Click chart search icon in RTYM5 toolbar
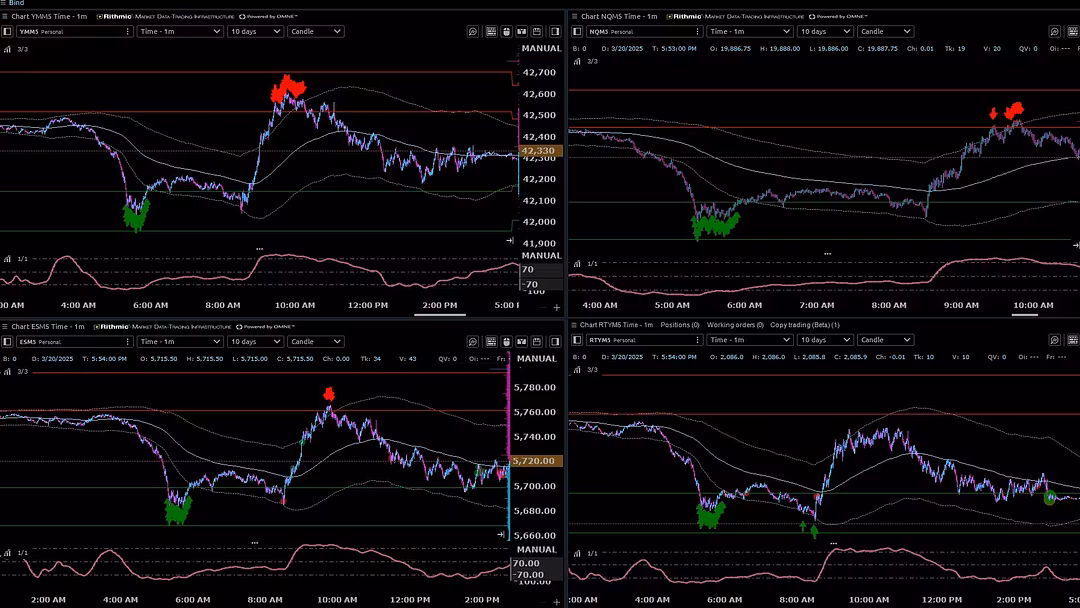Image resolution: width=1080 pixels, height=608 pixels. [1055, 340]
